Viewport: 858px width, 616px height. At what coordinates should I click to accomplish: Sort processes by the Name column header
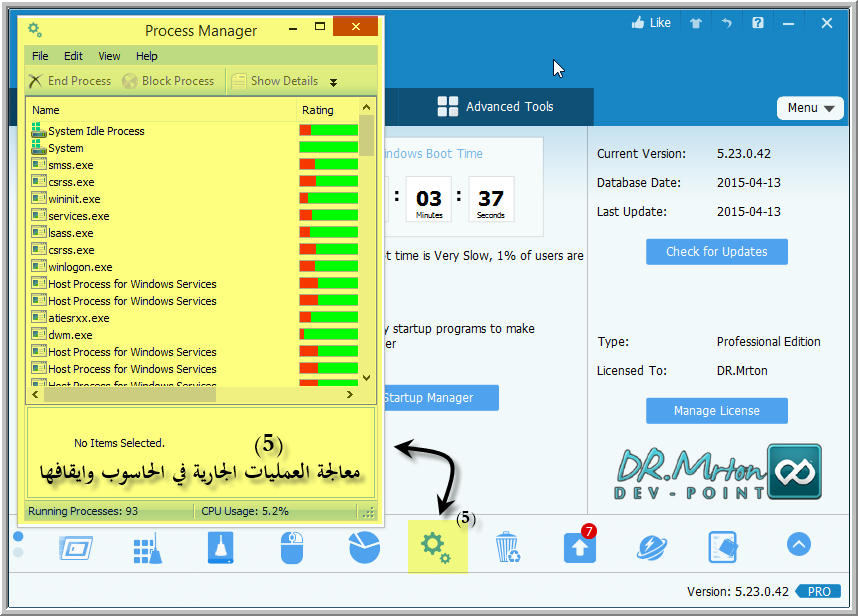point(161,110)
